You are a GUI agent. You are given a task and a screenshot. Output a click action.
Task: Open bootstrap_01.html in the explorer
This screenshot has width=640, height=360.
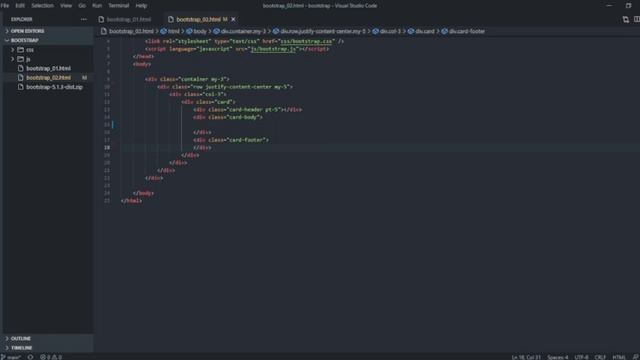(48, 69)
